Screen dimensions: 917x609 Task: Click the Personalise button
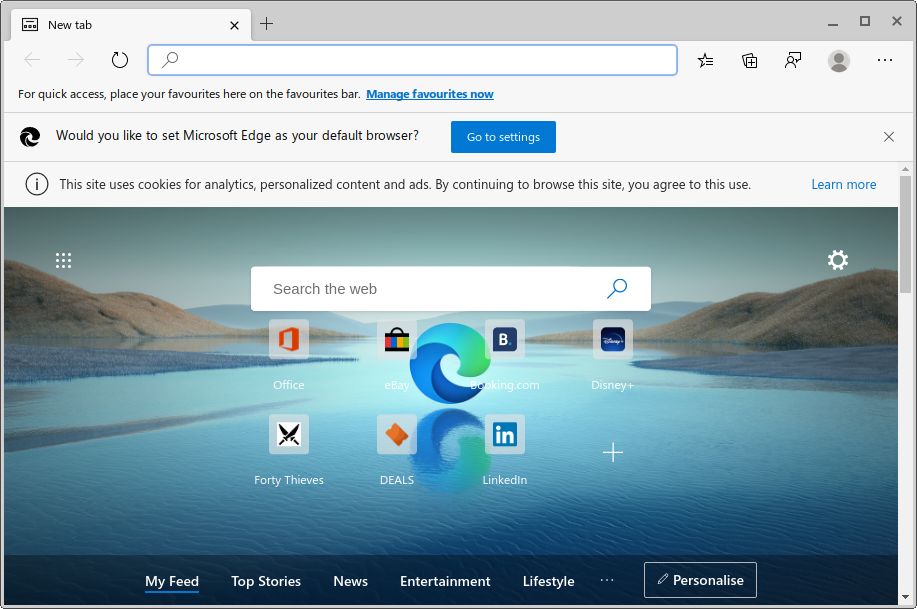pos(700,580)
